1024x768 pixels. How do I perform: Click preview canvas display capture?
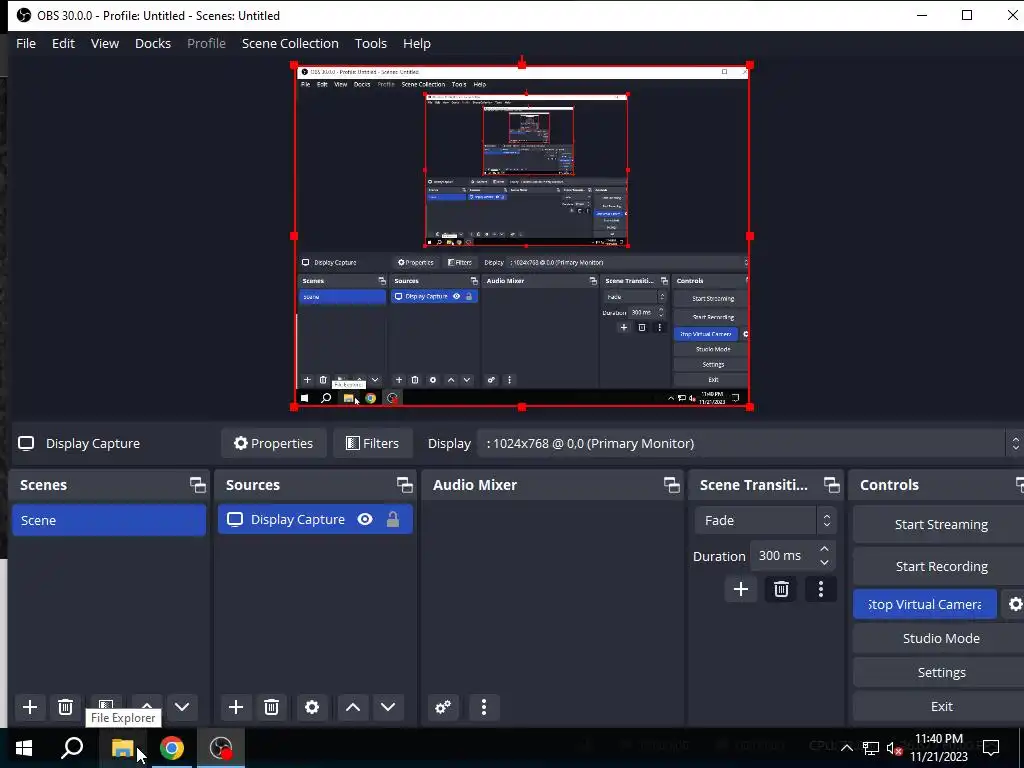[x=521, y=236]
